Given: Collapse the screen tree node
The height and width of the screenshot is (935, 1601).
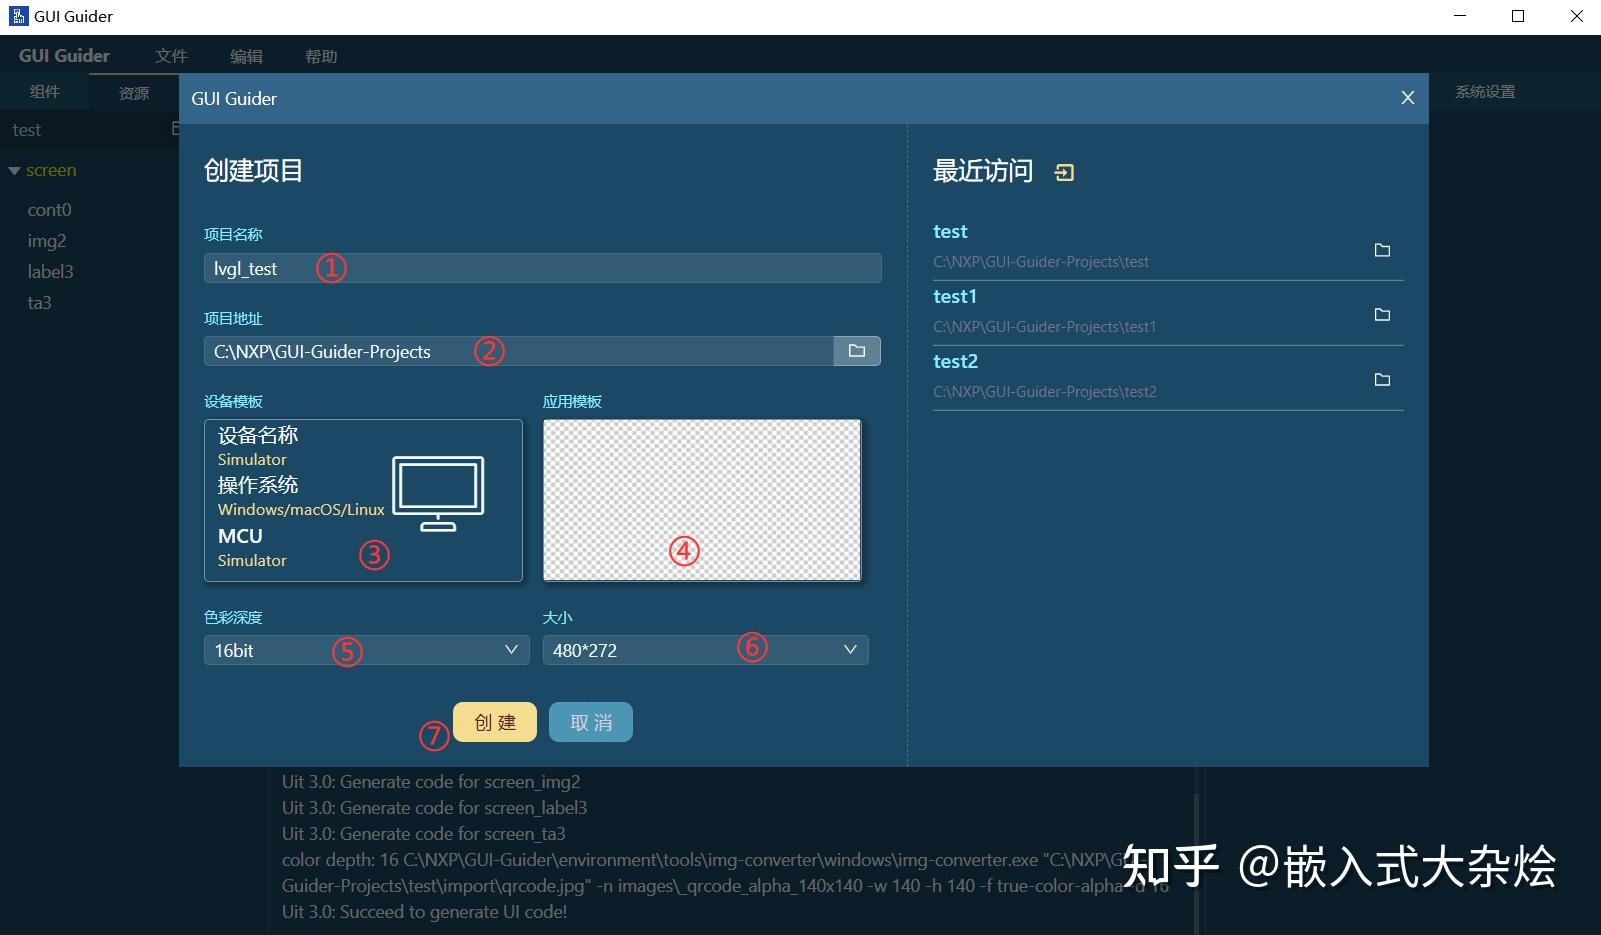Looking at the screenshot, I should tap(15, 170).
